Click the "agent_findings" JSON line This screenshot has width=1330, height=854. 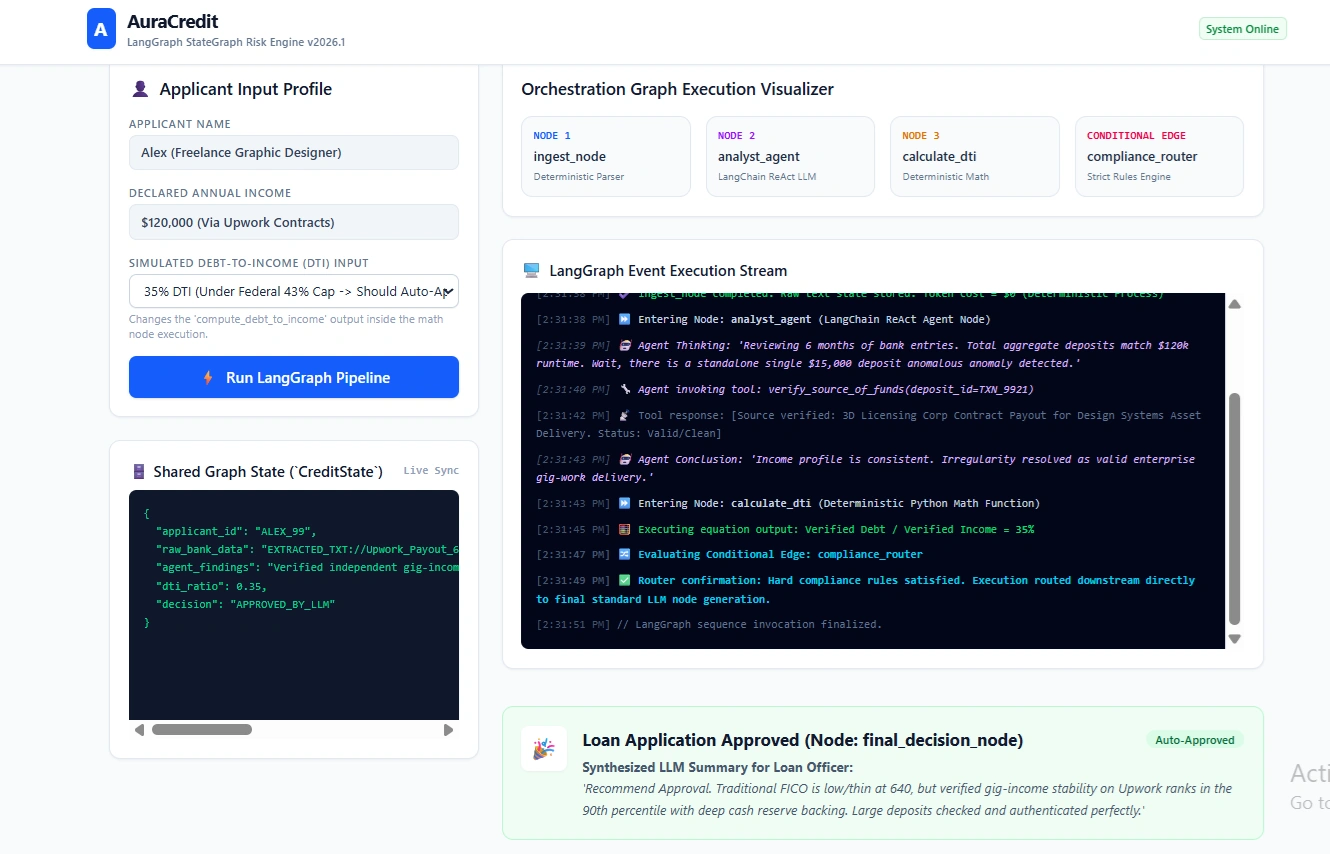tap(307, 567)
